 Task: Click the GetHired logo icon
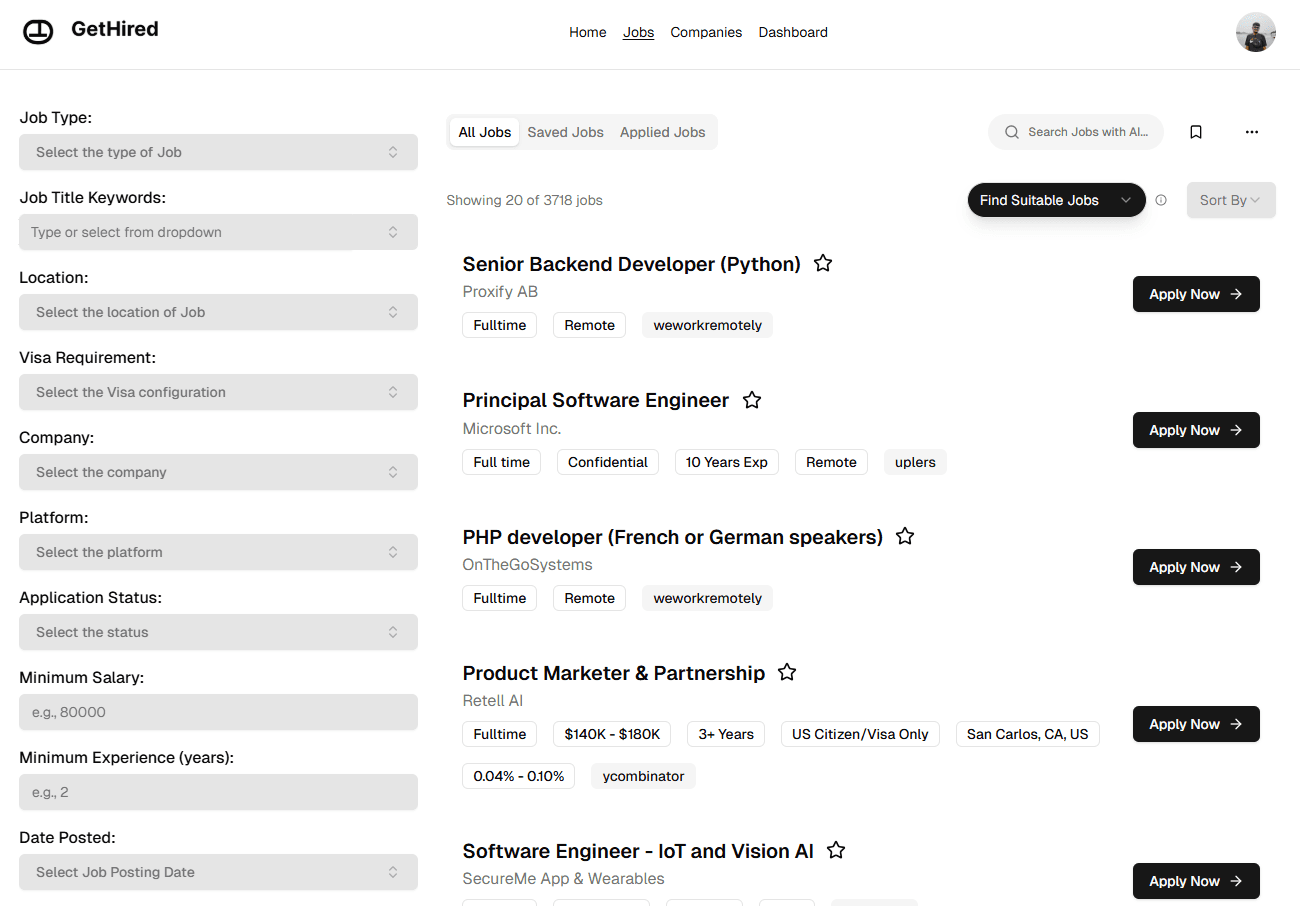tap(38, 32)
